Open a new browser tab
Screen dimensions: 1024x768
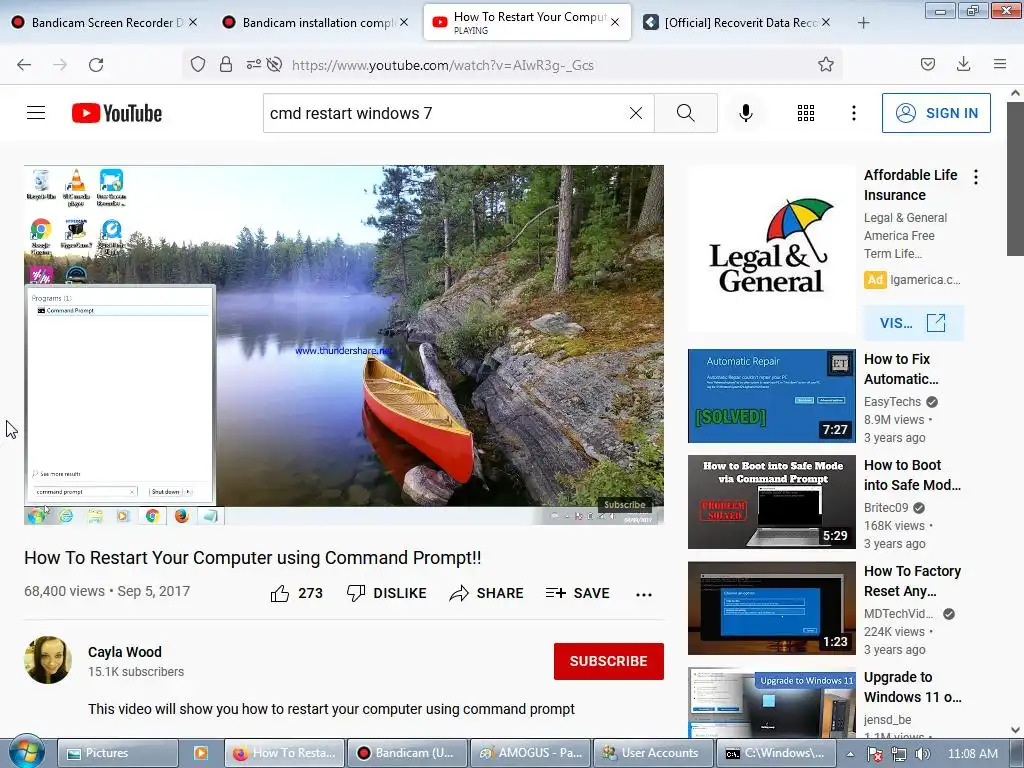(863, 23)
